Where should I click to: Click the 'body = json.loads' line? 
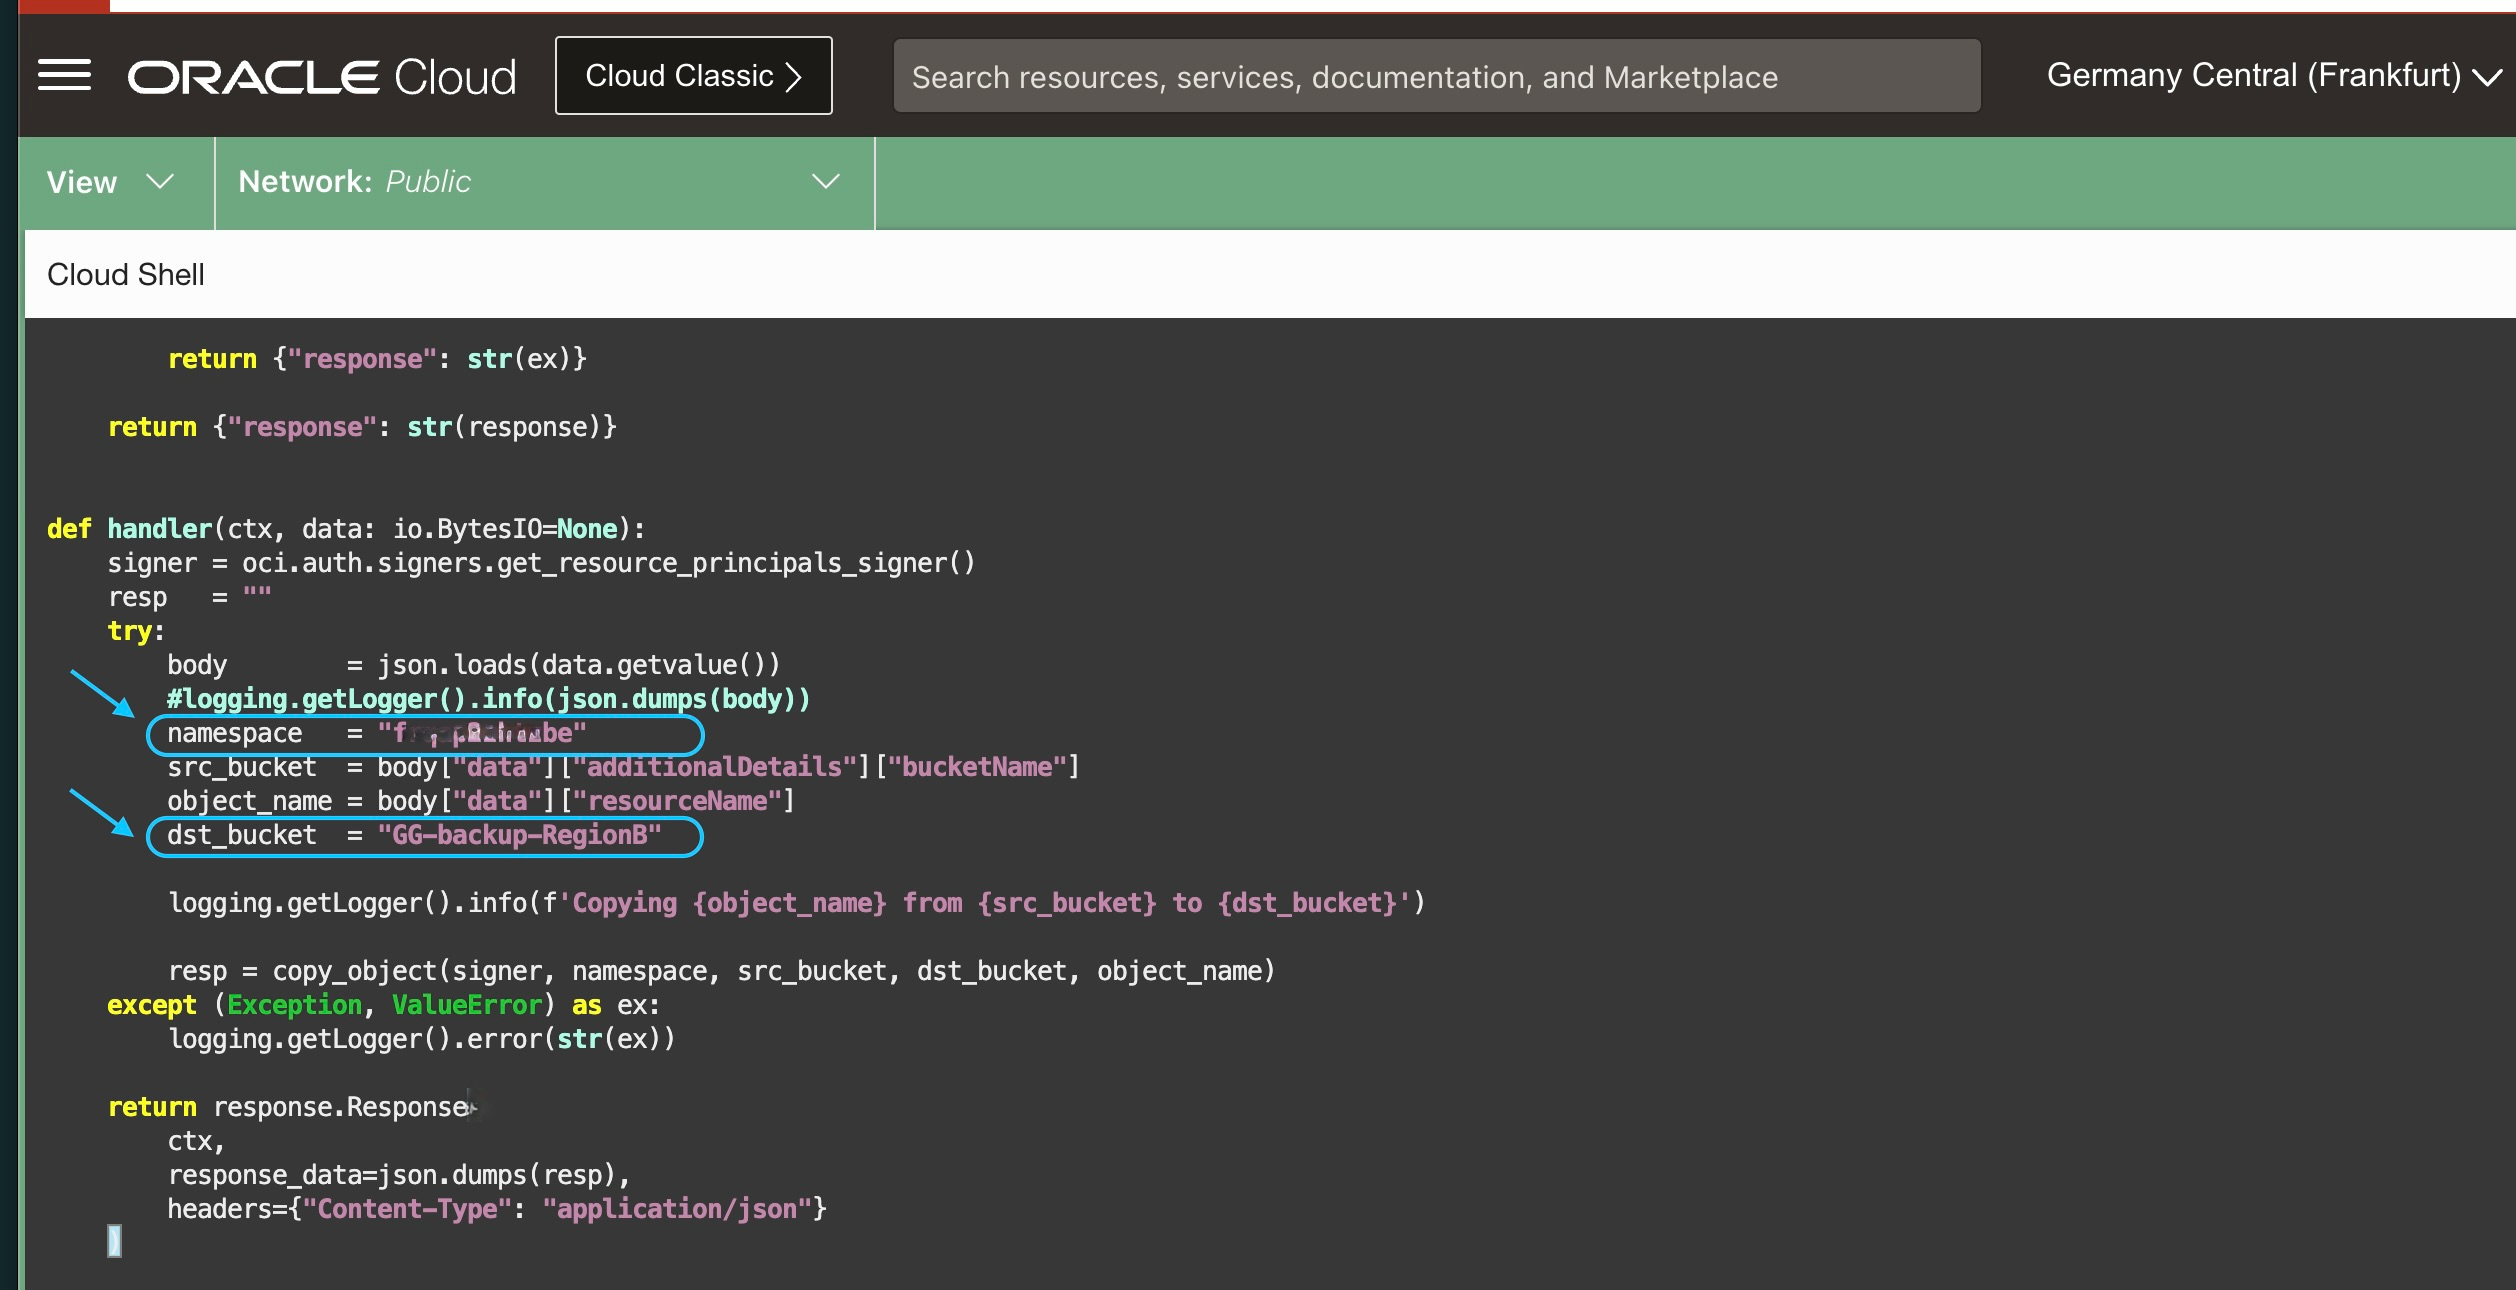473,666
